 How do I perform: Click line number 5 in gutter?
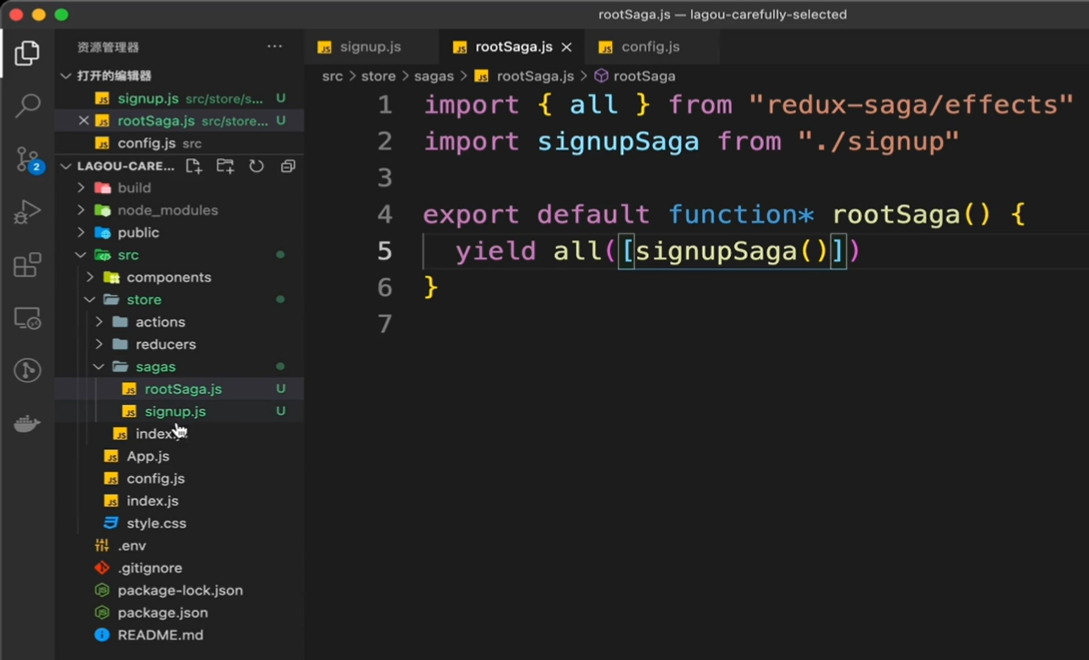pyautogui.click(x=384, y=251)
